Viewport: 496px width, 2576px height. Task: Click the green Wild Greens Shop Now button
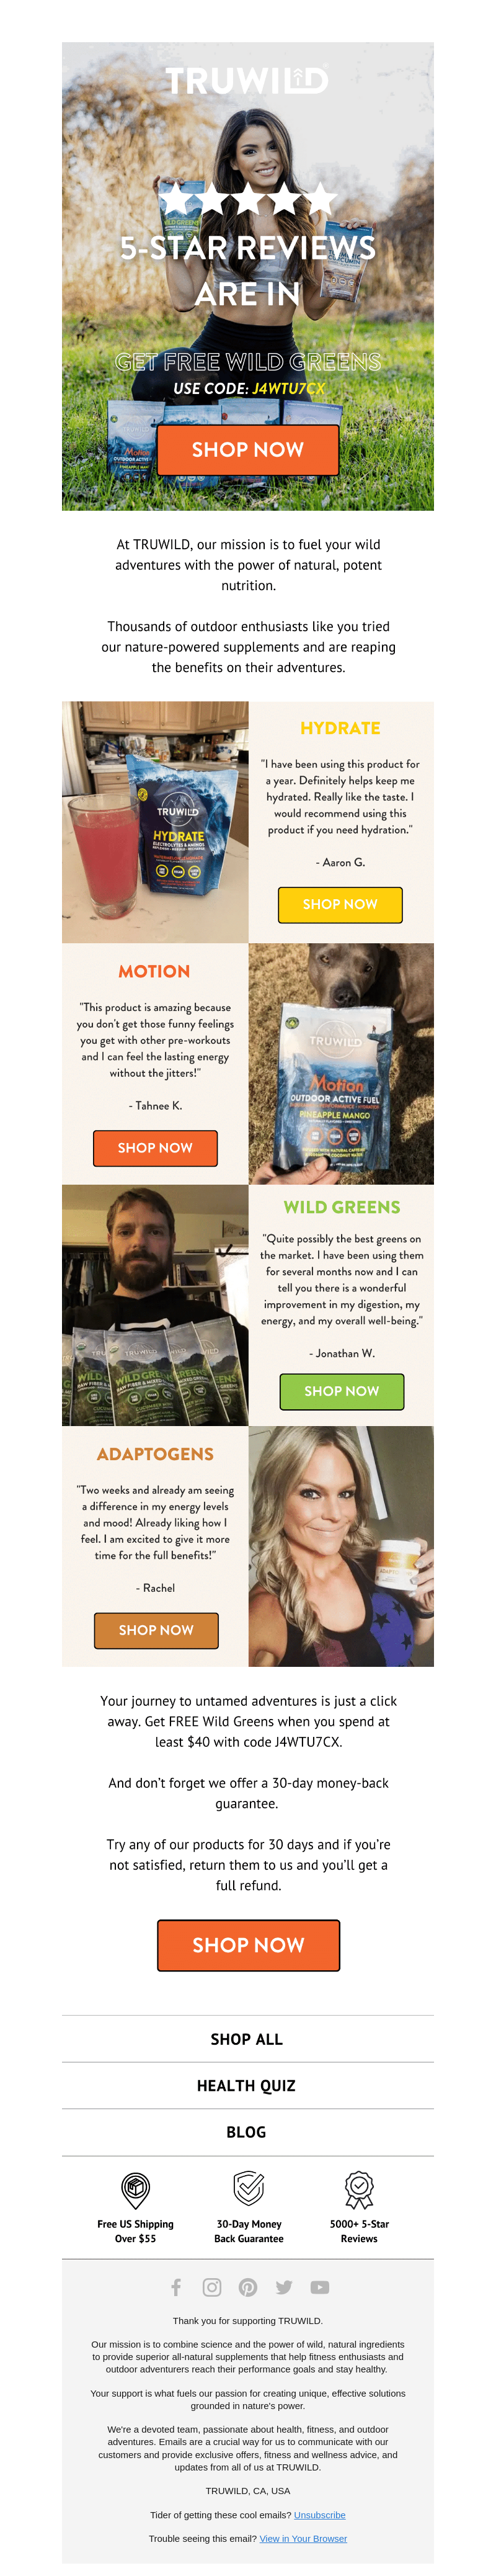coord(341,1390)
